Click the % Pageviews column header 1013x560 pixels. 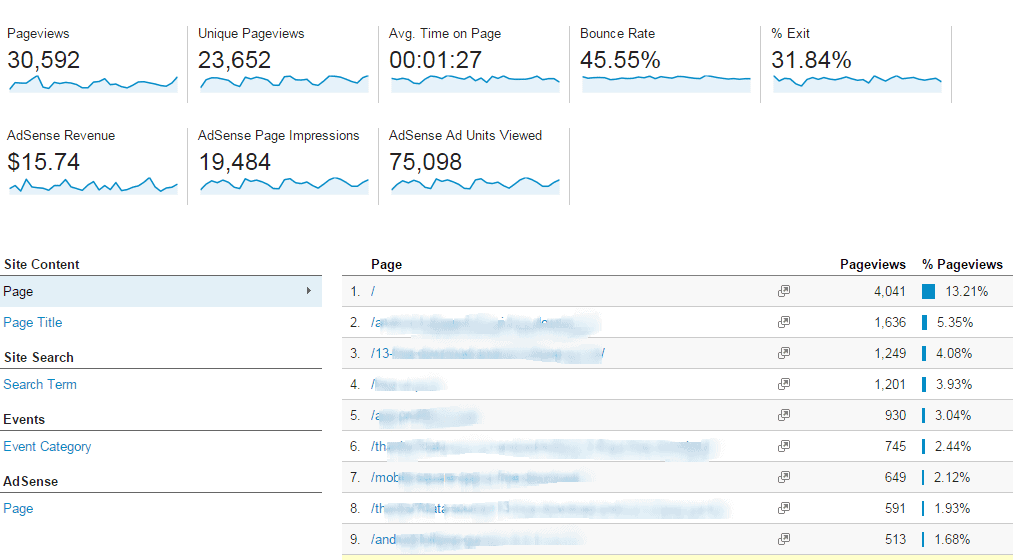point(962,265)
